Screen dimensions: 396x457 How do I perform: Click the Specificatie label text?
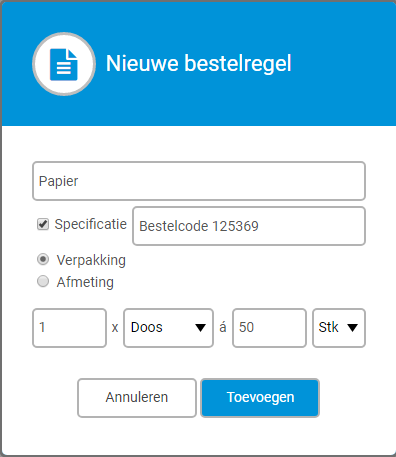pos(91,224)
